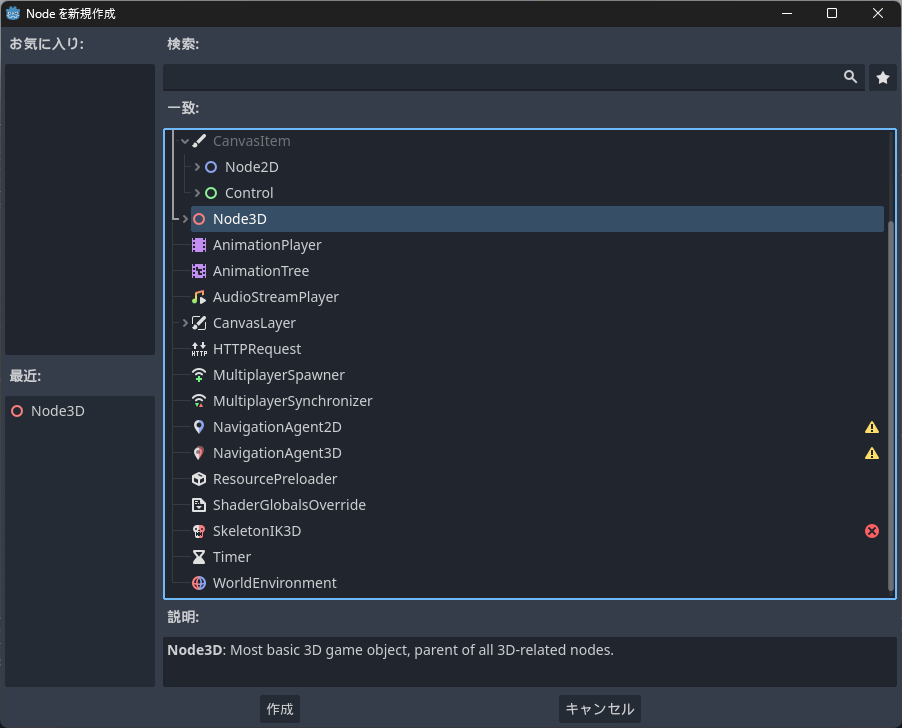Collapse the CanvasItem tree branch
The height and width of the screenshot is (728, 902).
click(185, 141)
